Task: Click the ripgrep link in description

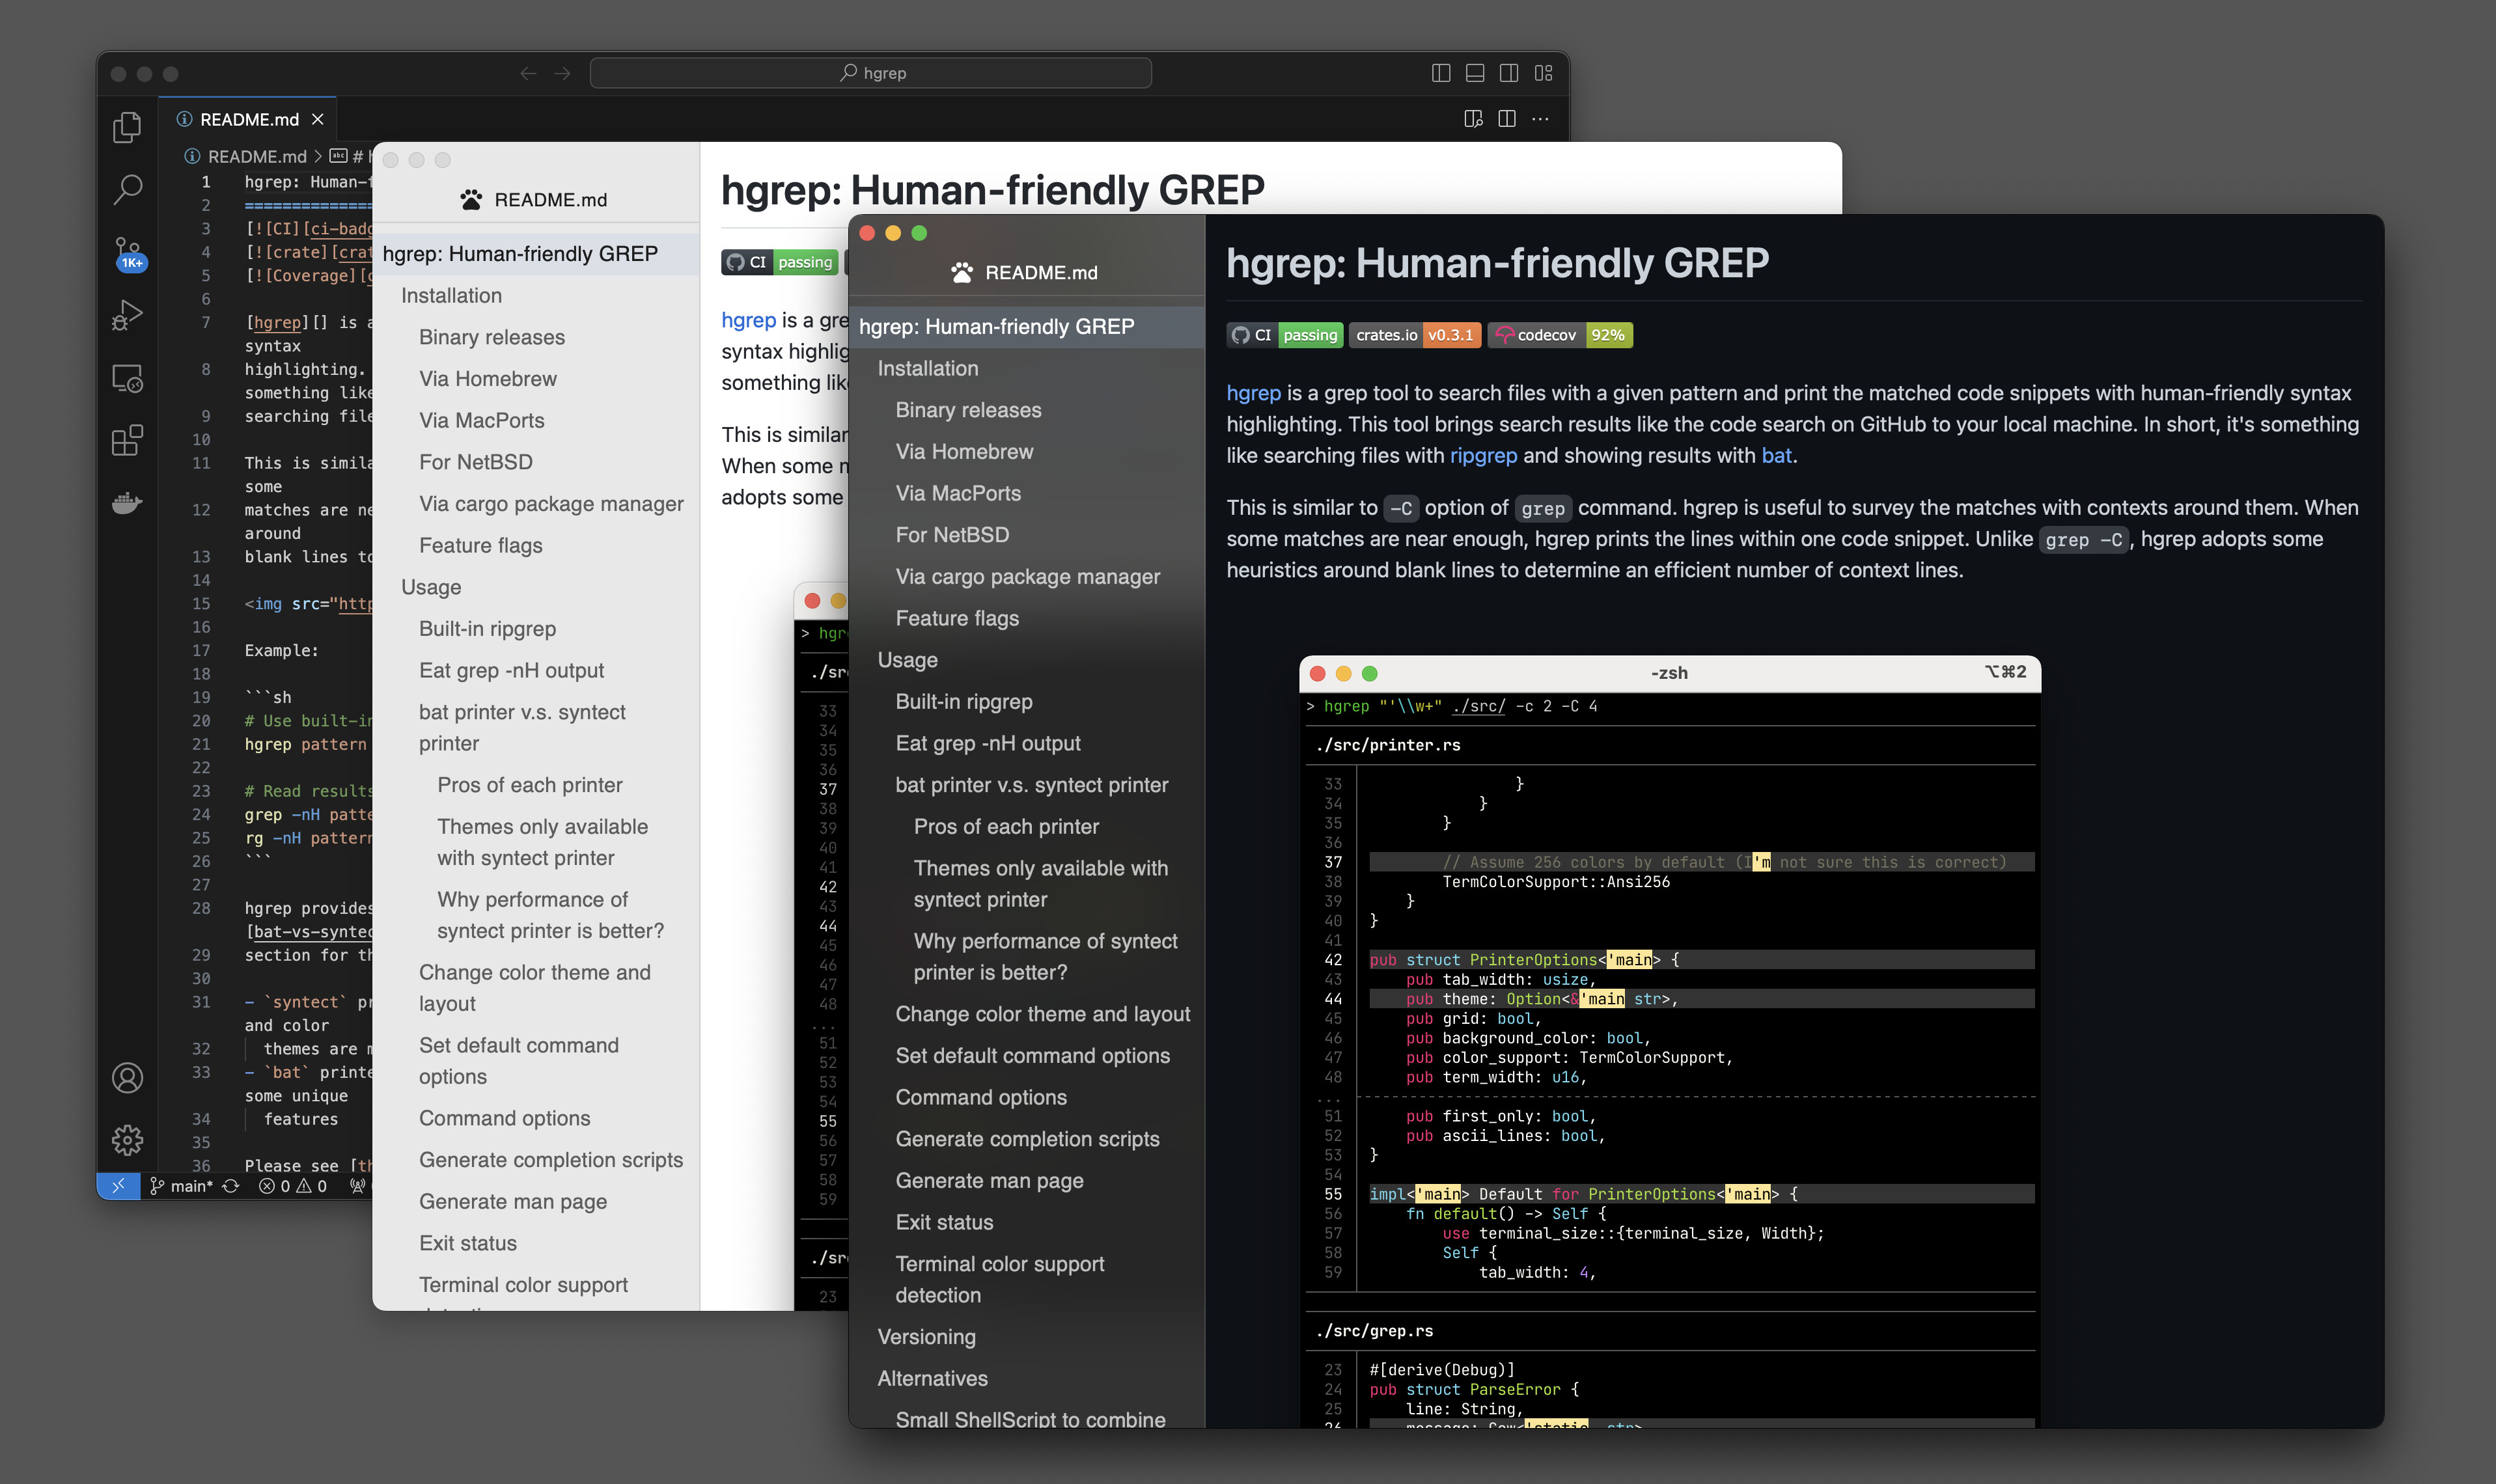Action: point(1483,455)
